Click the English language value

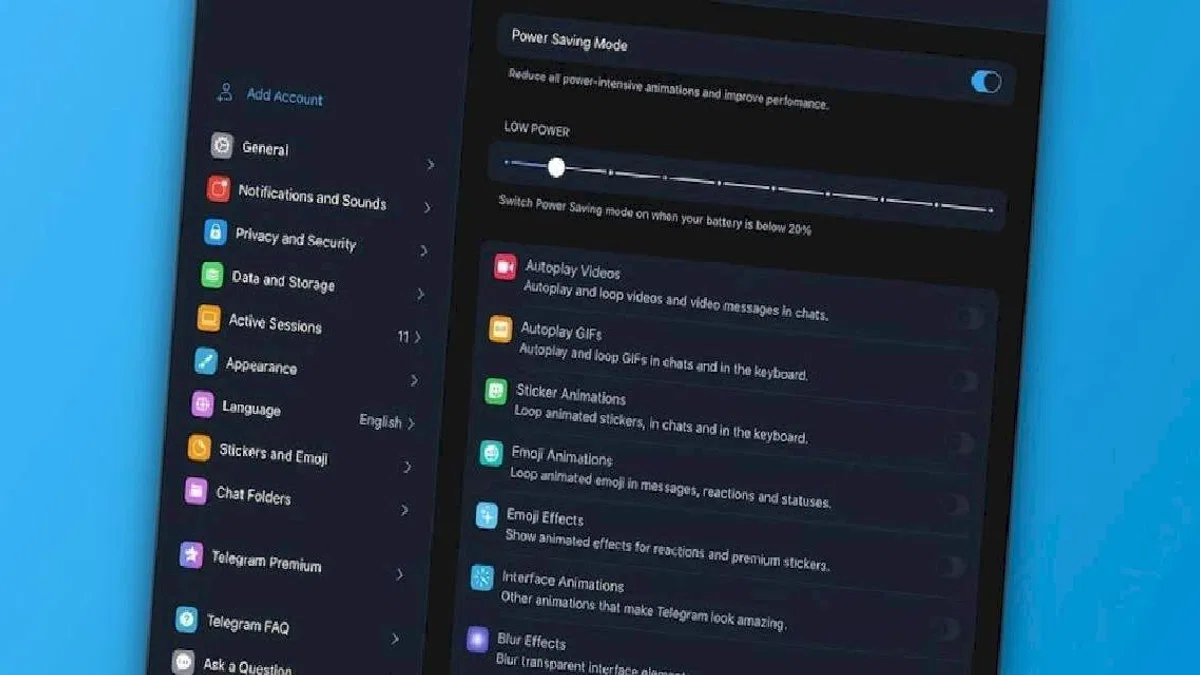click(x=380, y=421)
